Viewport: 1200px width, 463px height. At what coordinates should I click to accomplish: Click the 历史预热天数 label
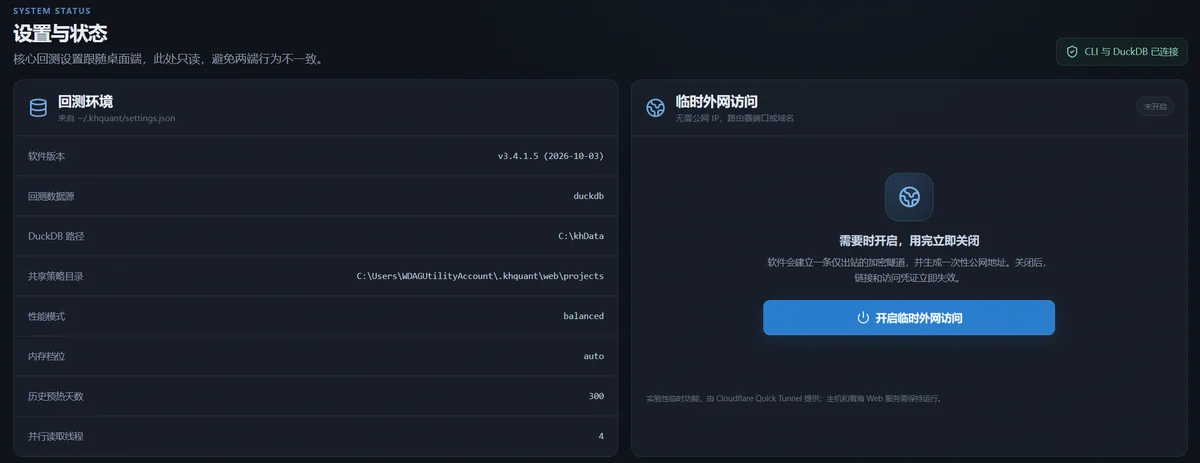click(56, 396)
